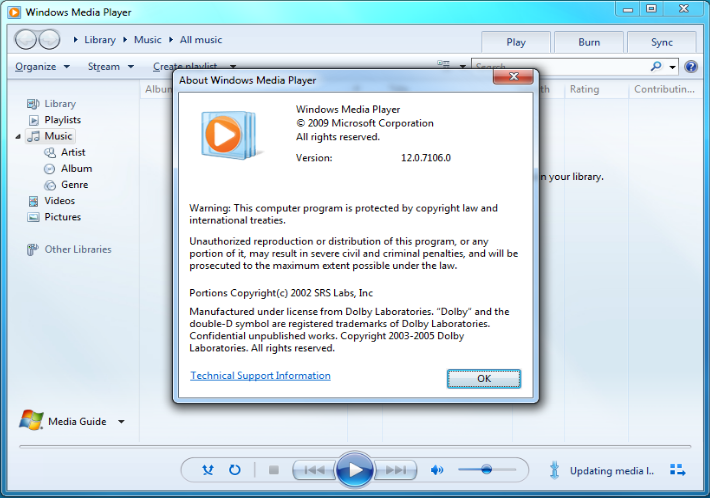Viewport: 710px width, 498px height.
Task: Select Album under Music
Action: coord(77,168)
